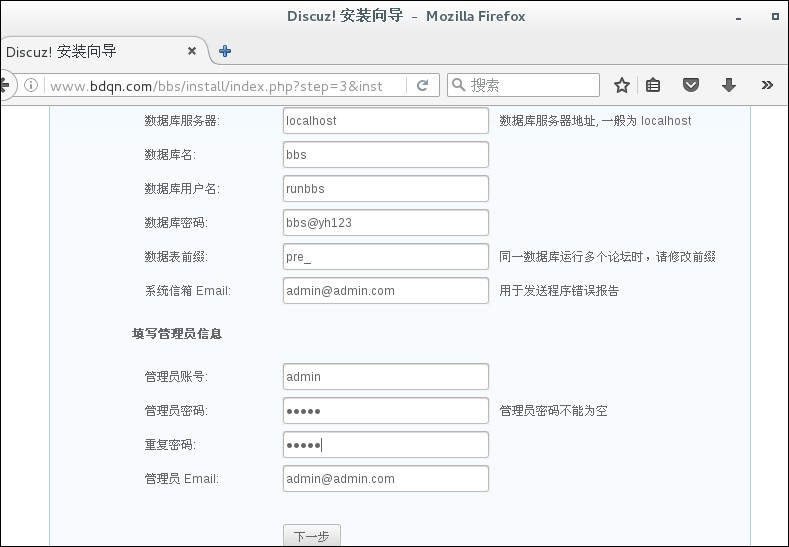
Task: Open the downloads arrow icon
Action: (729, 85)
